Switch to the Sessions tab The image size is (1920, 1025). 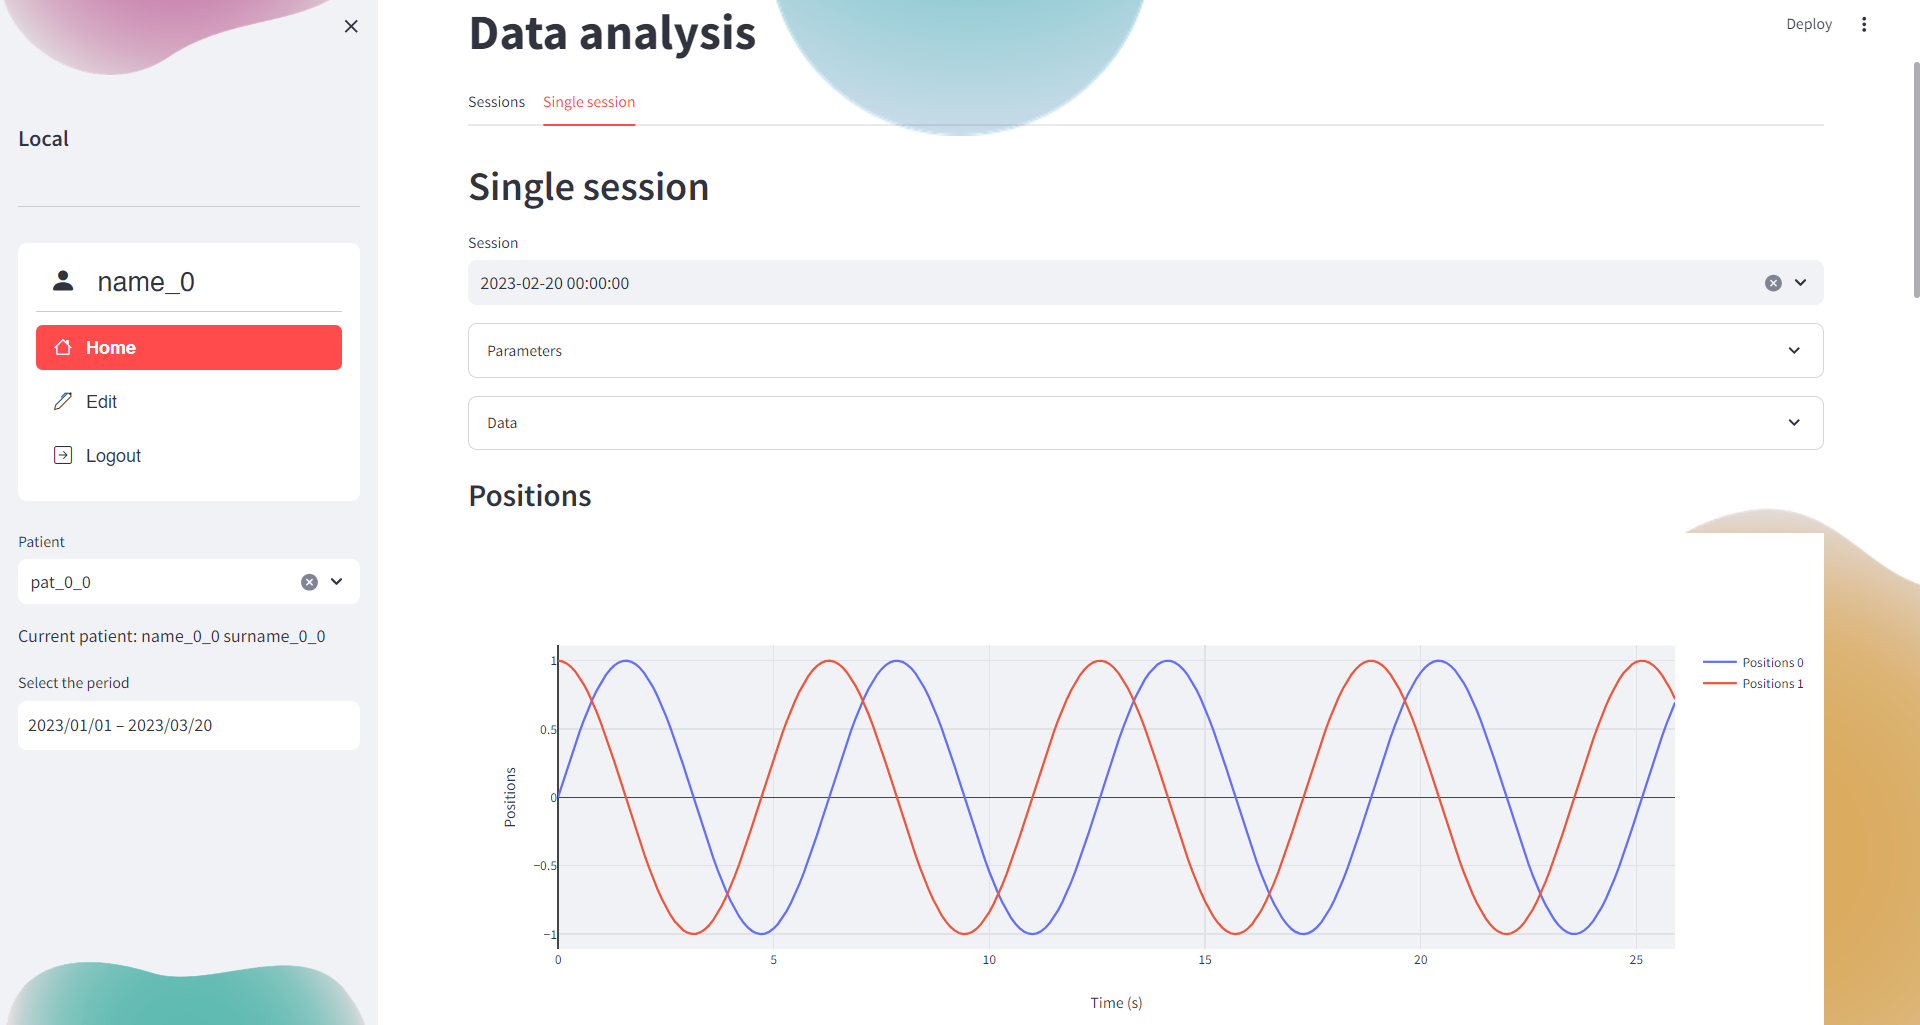(x=496, y=102)
